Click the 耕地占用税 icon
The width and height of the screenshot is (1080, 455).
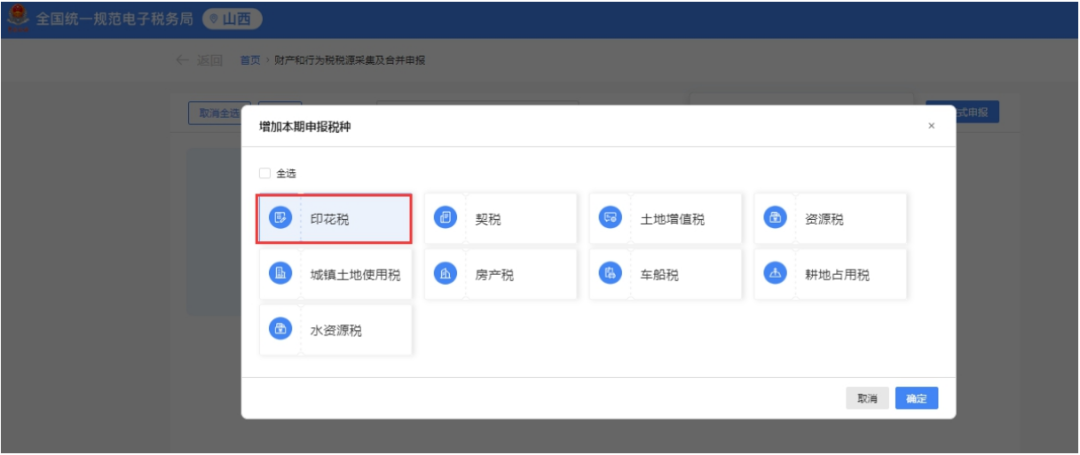click(x=776, y=273)
